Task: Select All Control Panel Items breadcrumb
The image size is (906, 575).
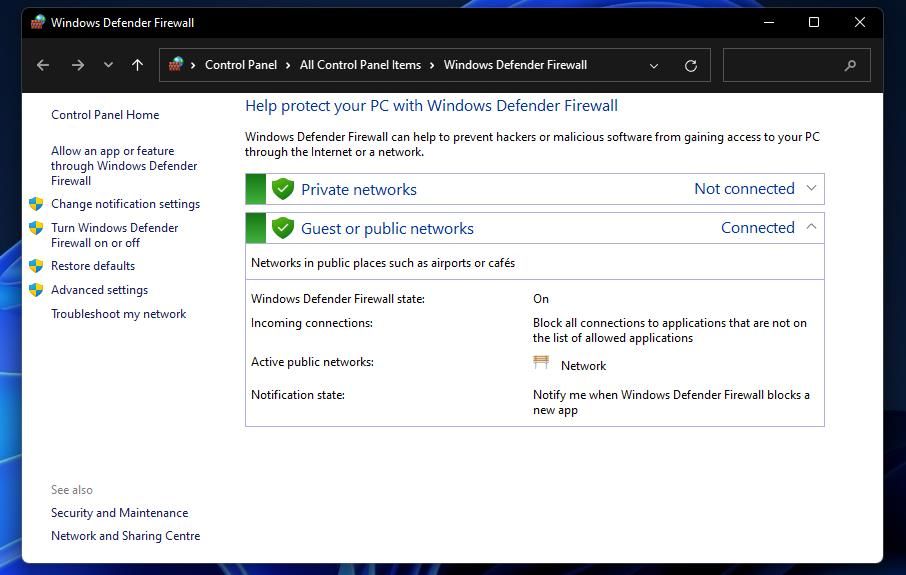Action: point(360,65)
